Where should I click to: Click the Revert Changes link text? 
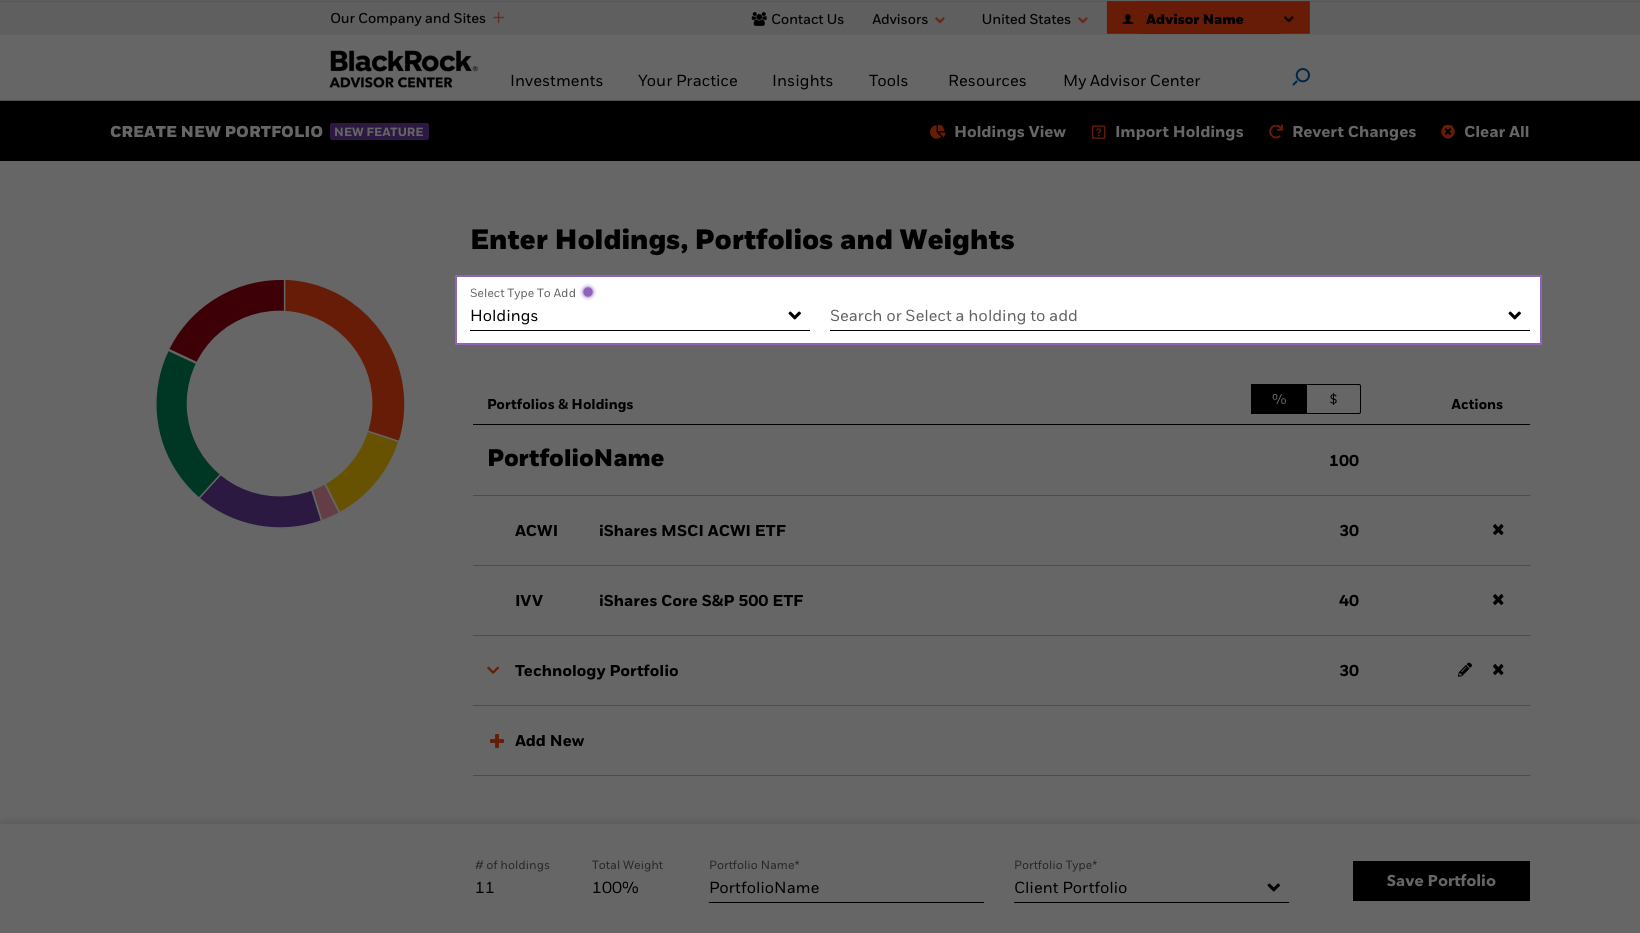[x=1354, y=132]
